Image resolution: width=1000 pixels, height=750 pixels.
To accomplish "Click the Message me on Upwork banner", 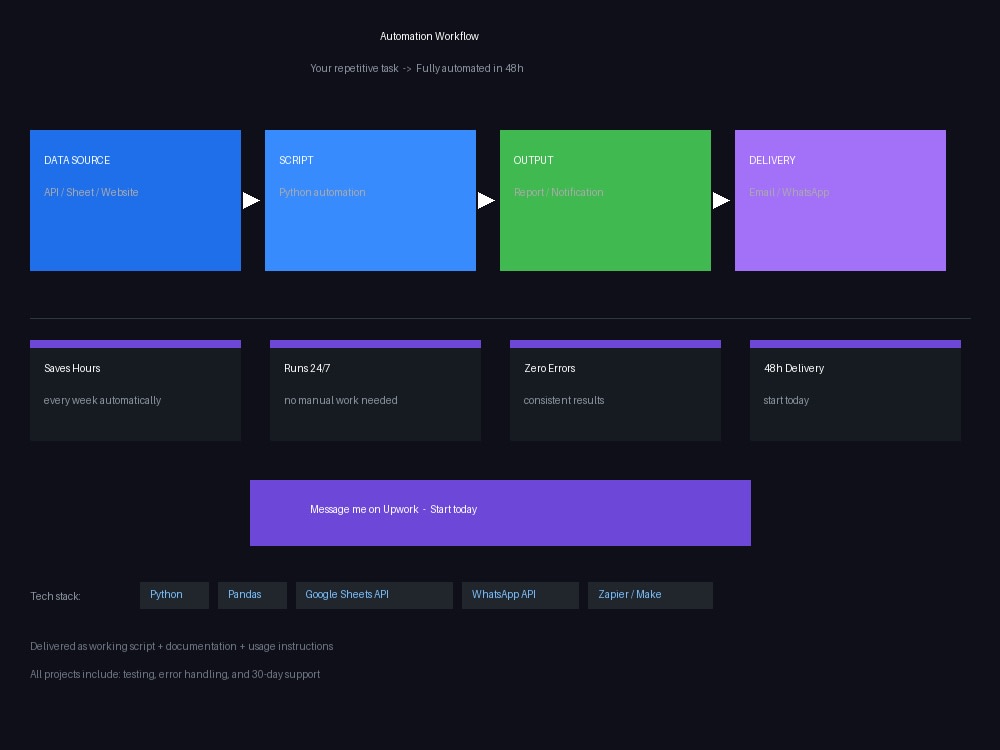I will coord(501,513).
